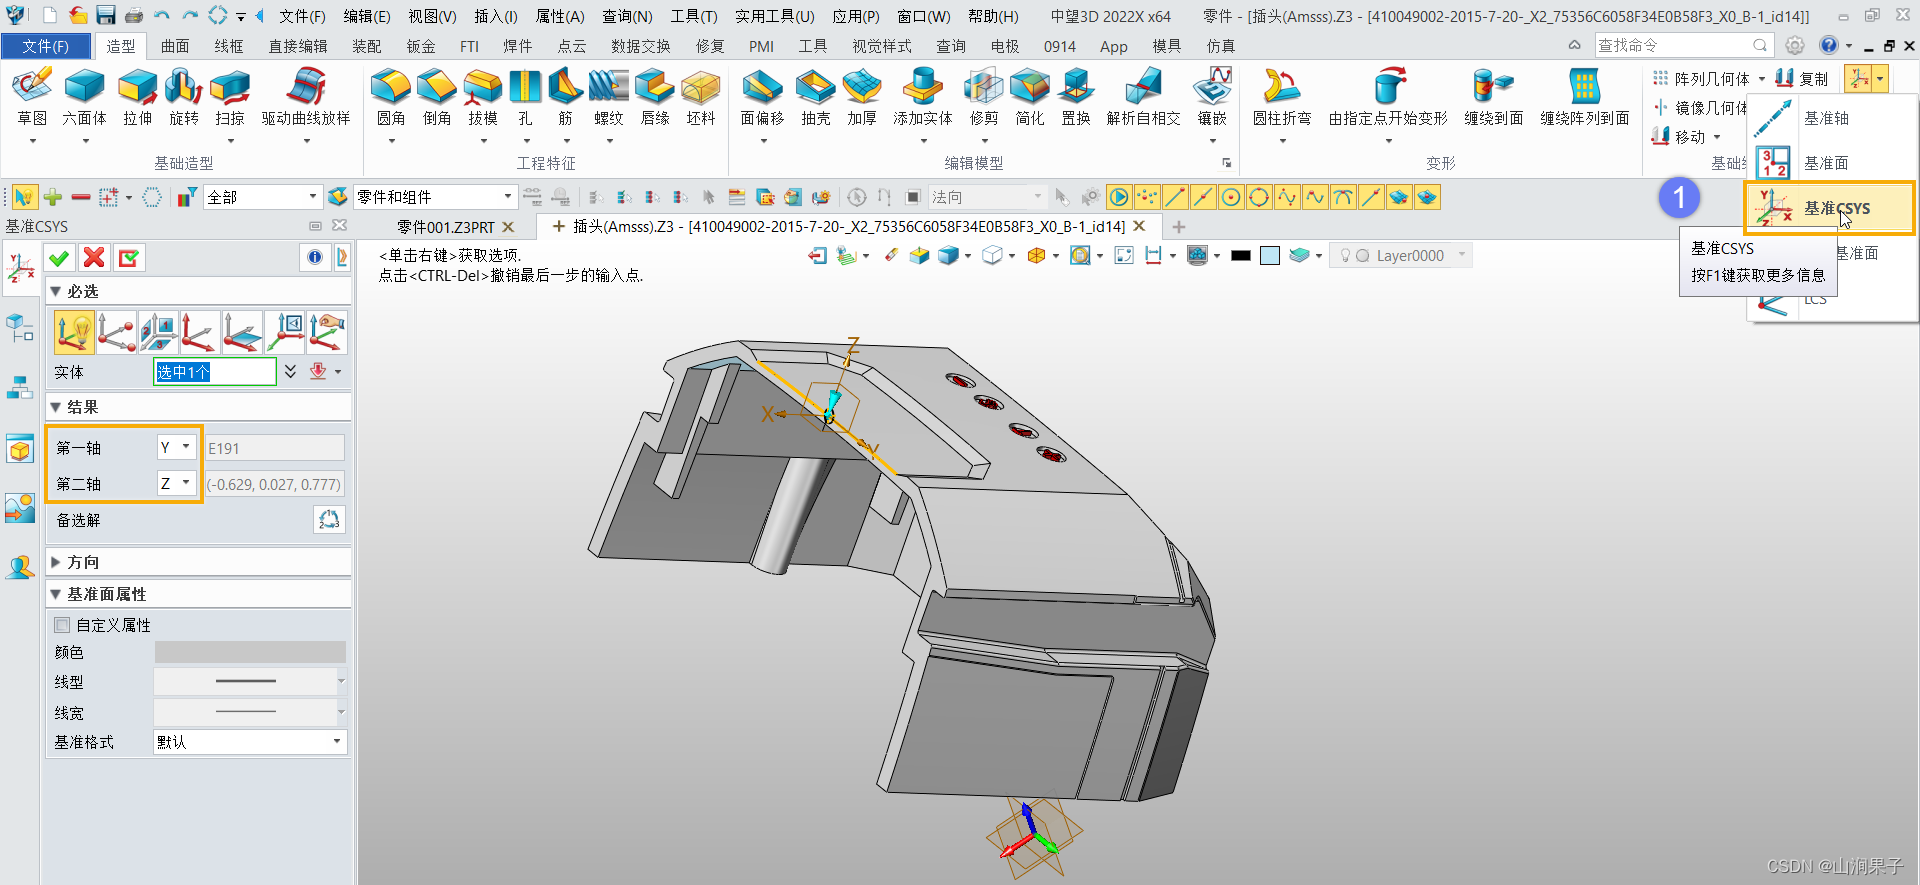Image resolution: width=1920 pixels, height=885 pixels.
Task: Expand the 方向 section
Action: click(x=56, y=562)
